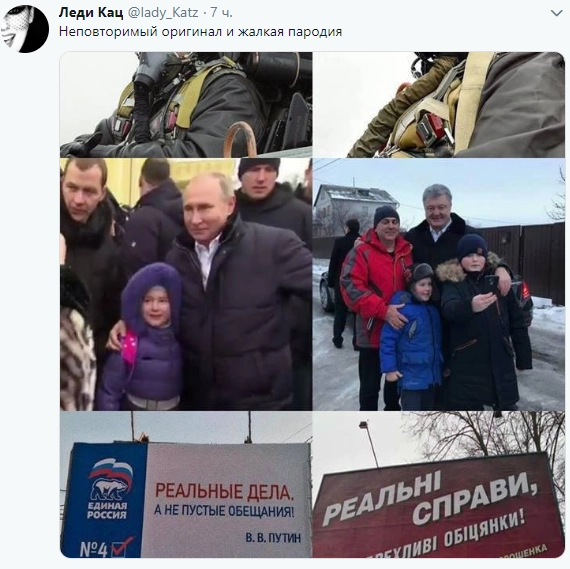Select the tweet text Неповторимый оригинал

coord(140,32)
